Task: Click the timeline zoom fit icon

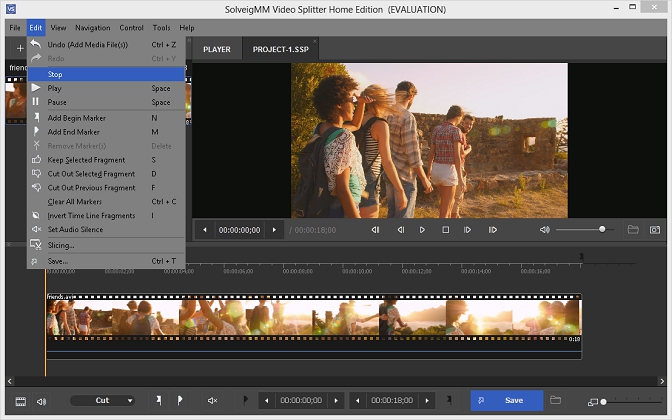Action: point(593,402)
